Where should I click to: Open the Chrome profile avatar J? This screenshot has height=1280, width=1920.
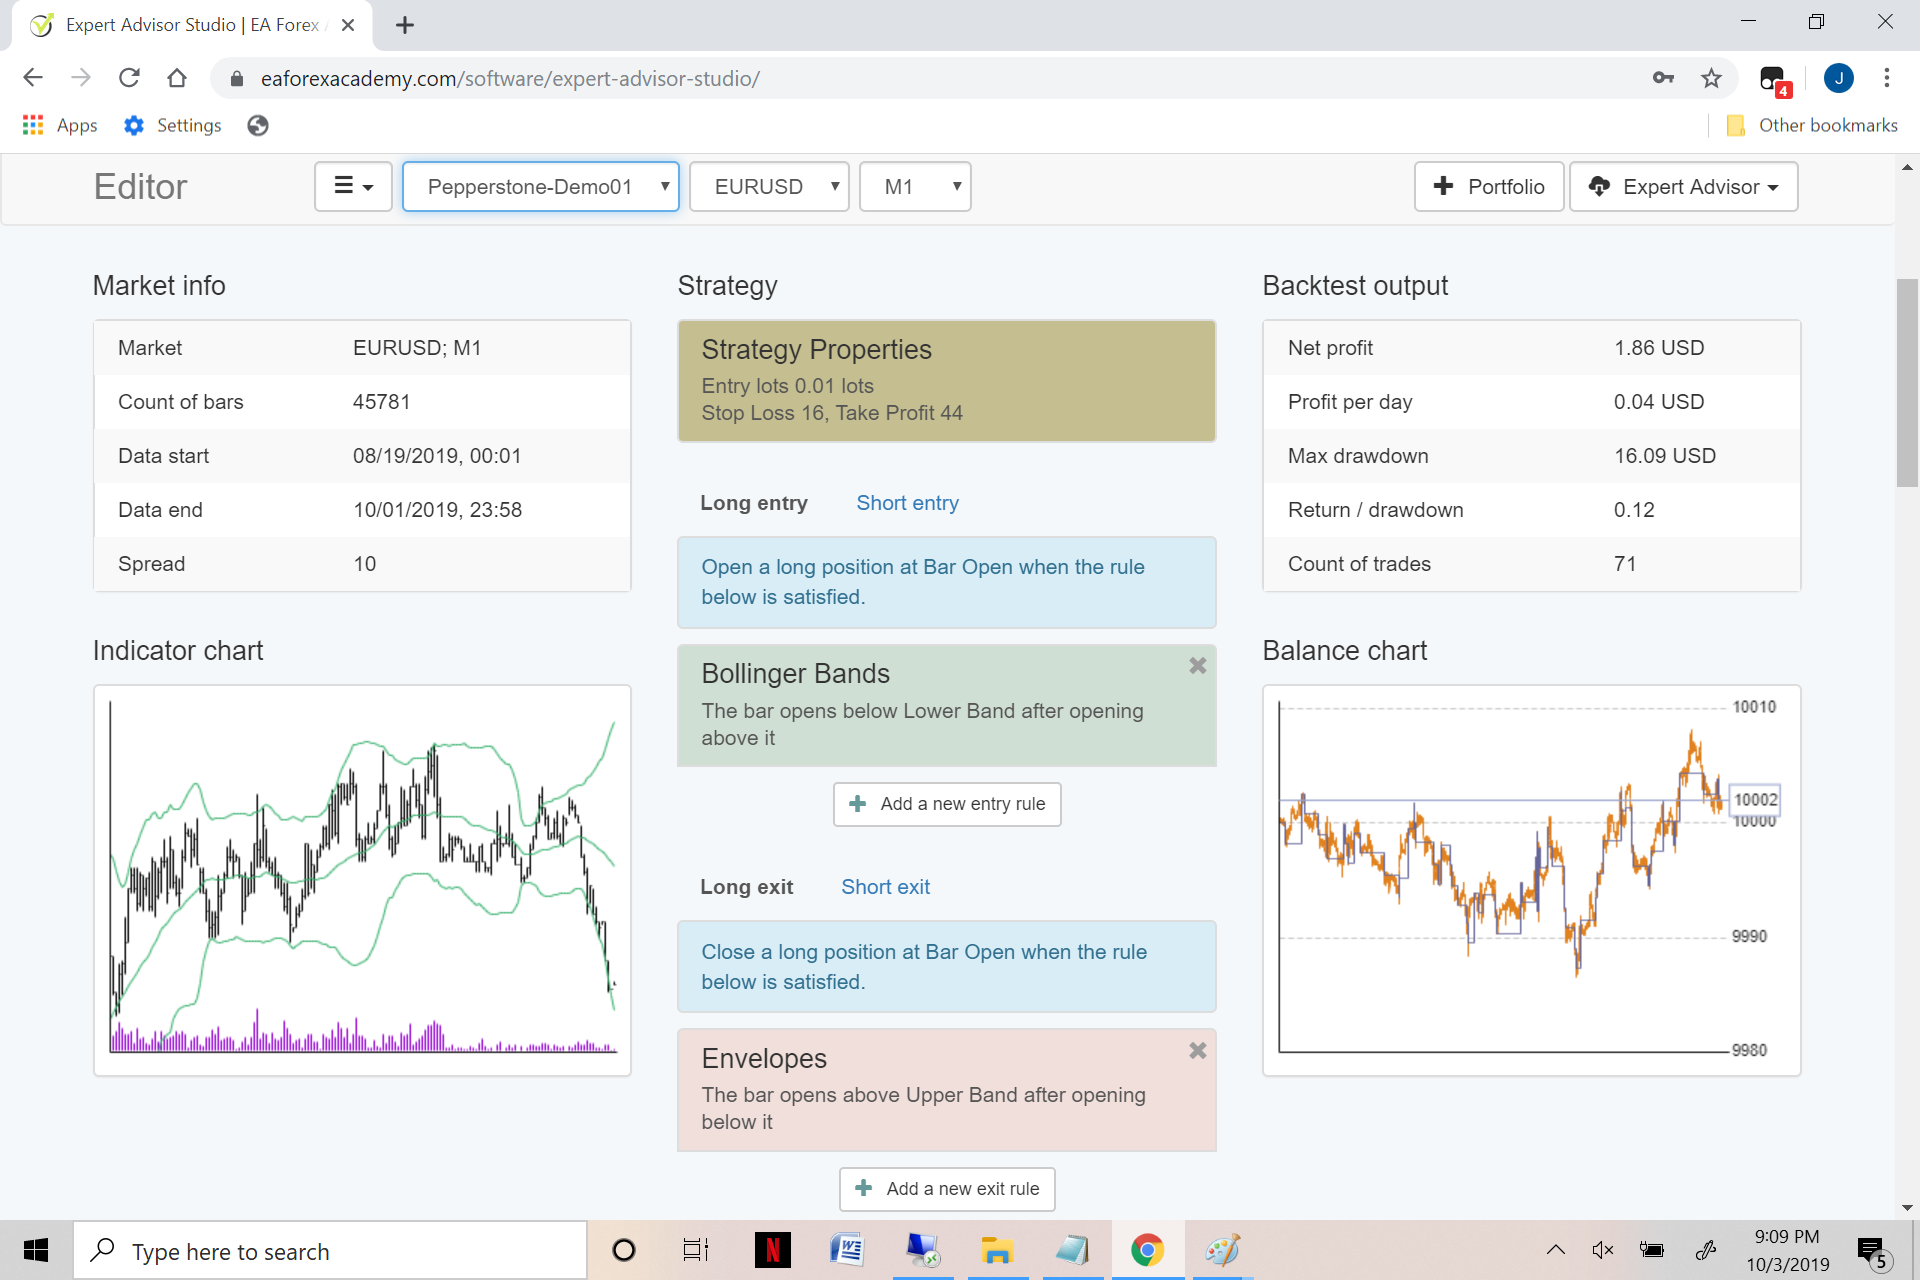click(1838, 78)
